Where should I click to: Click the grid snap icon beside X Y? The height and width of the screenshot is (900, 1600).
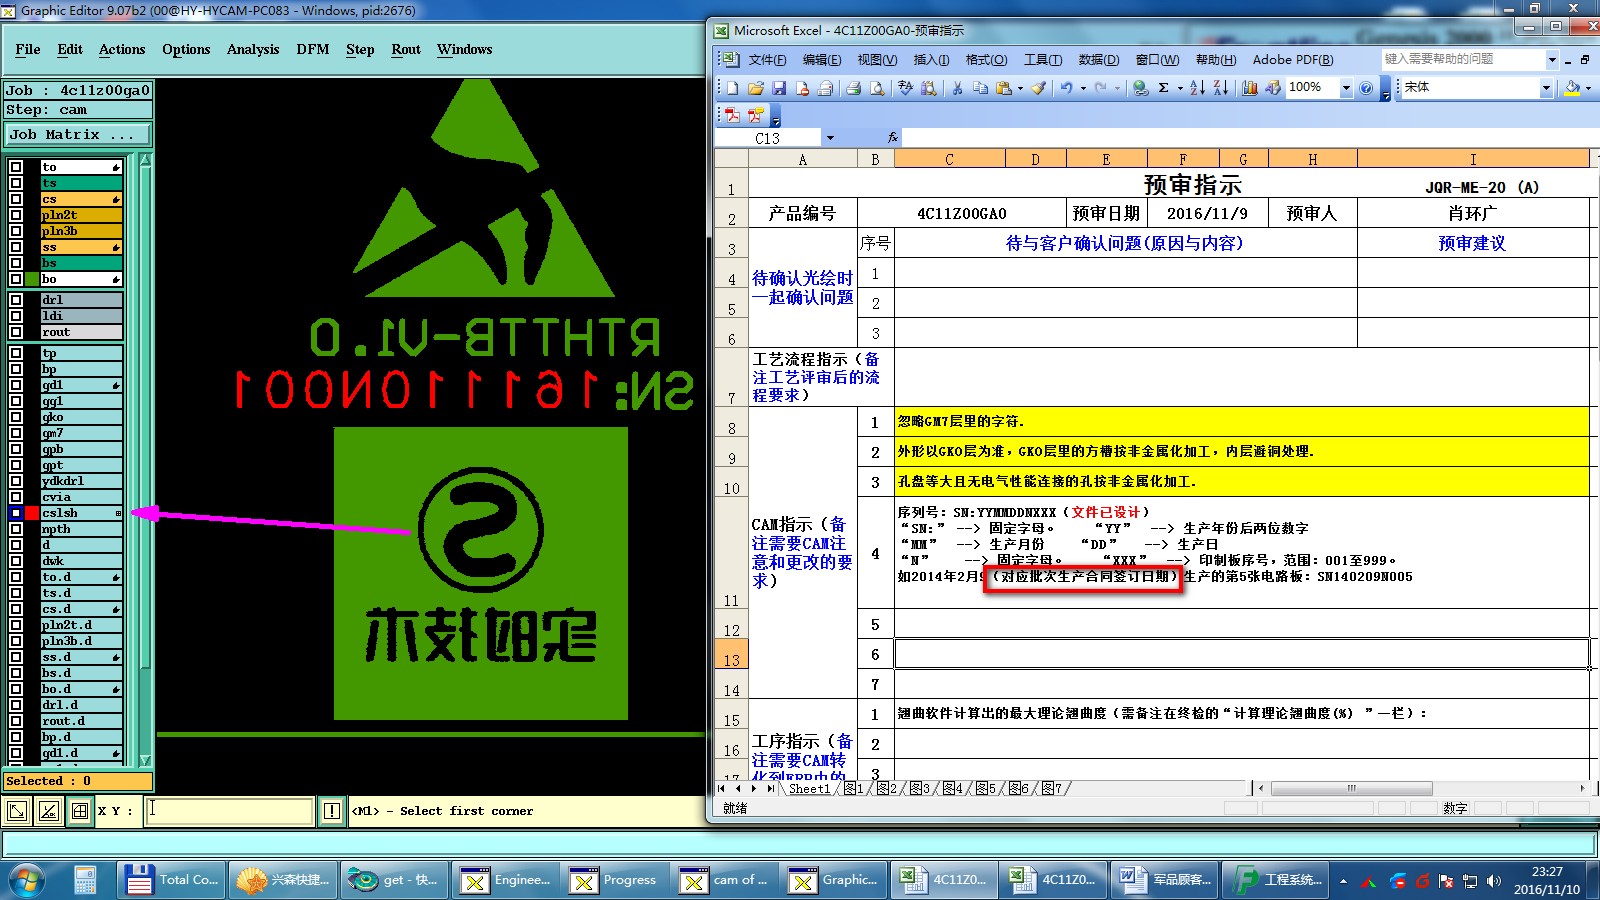79,811
